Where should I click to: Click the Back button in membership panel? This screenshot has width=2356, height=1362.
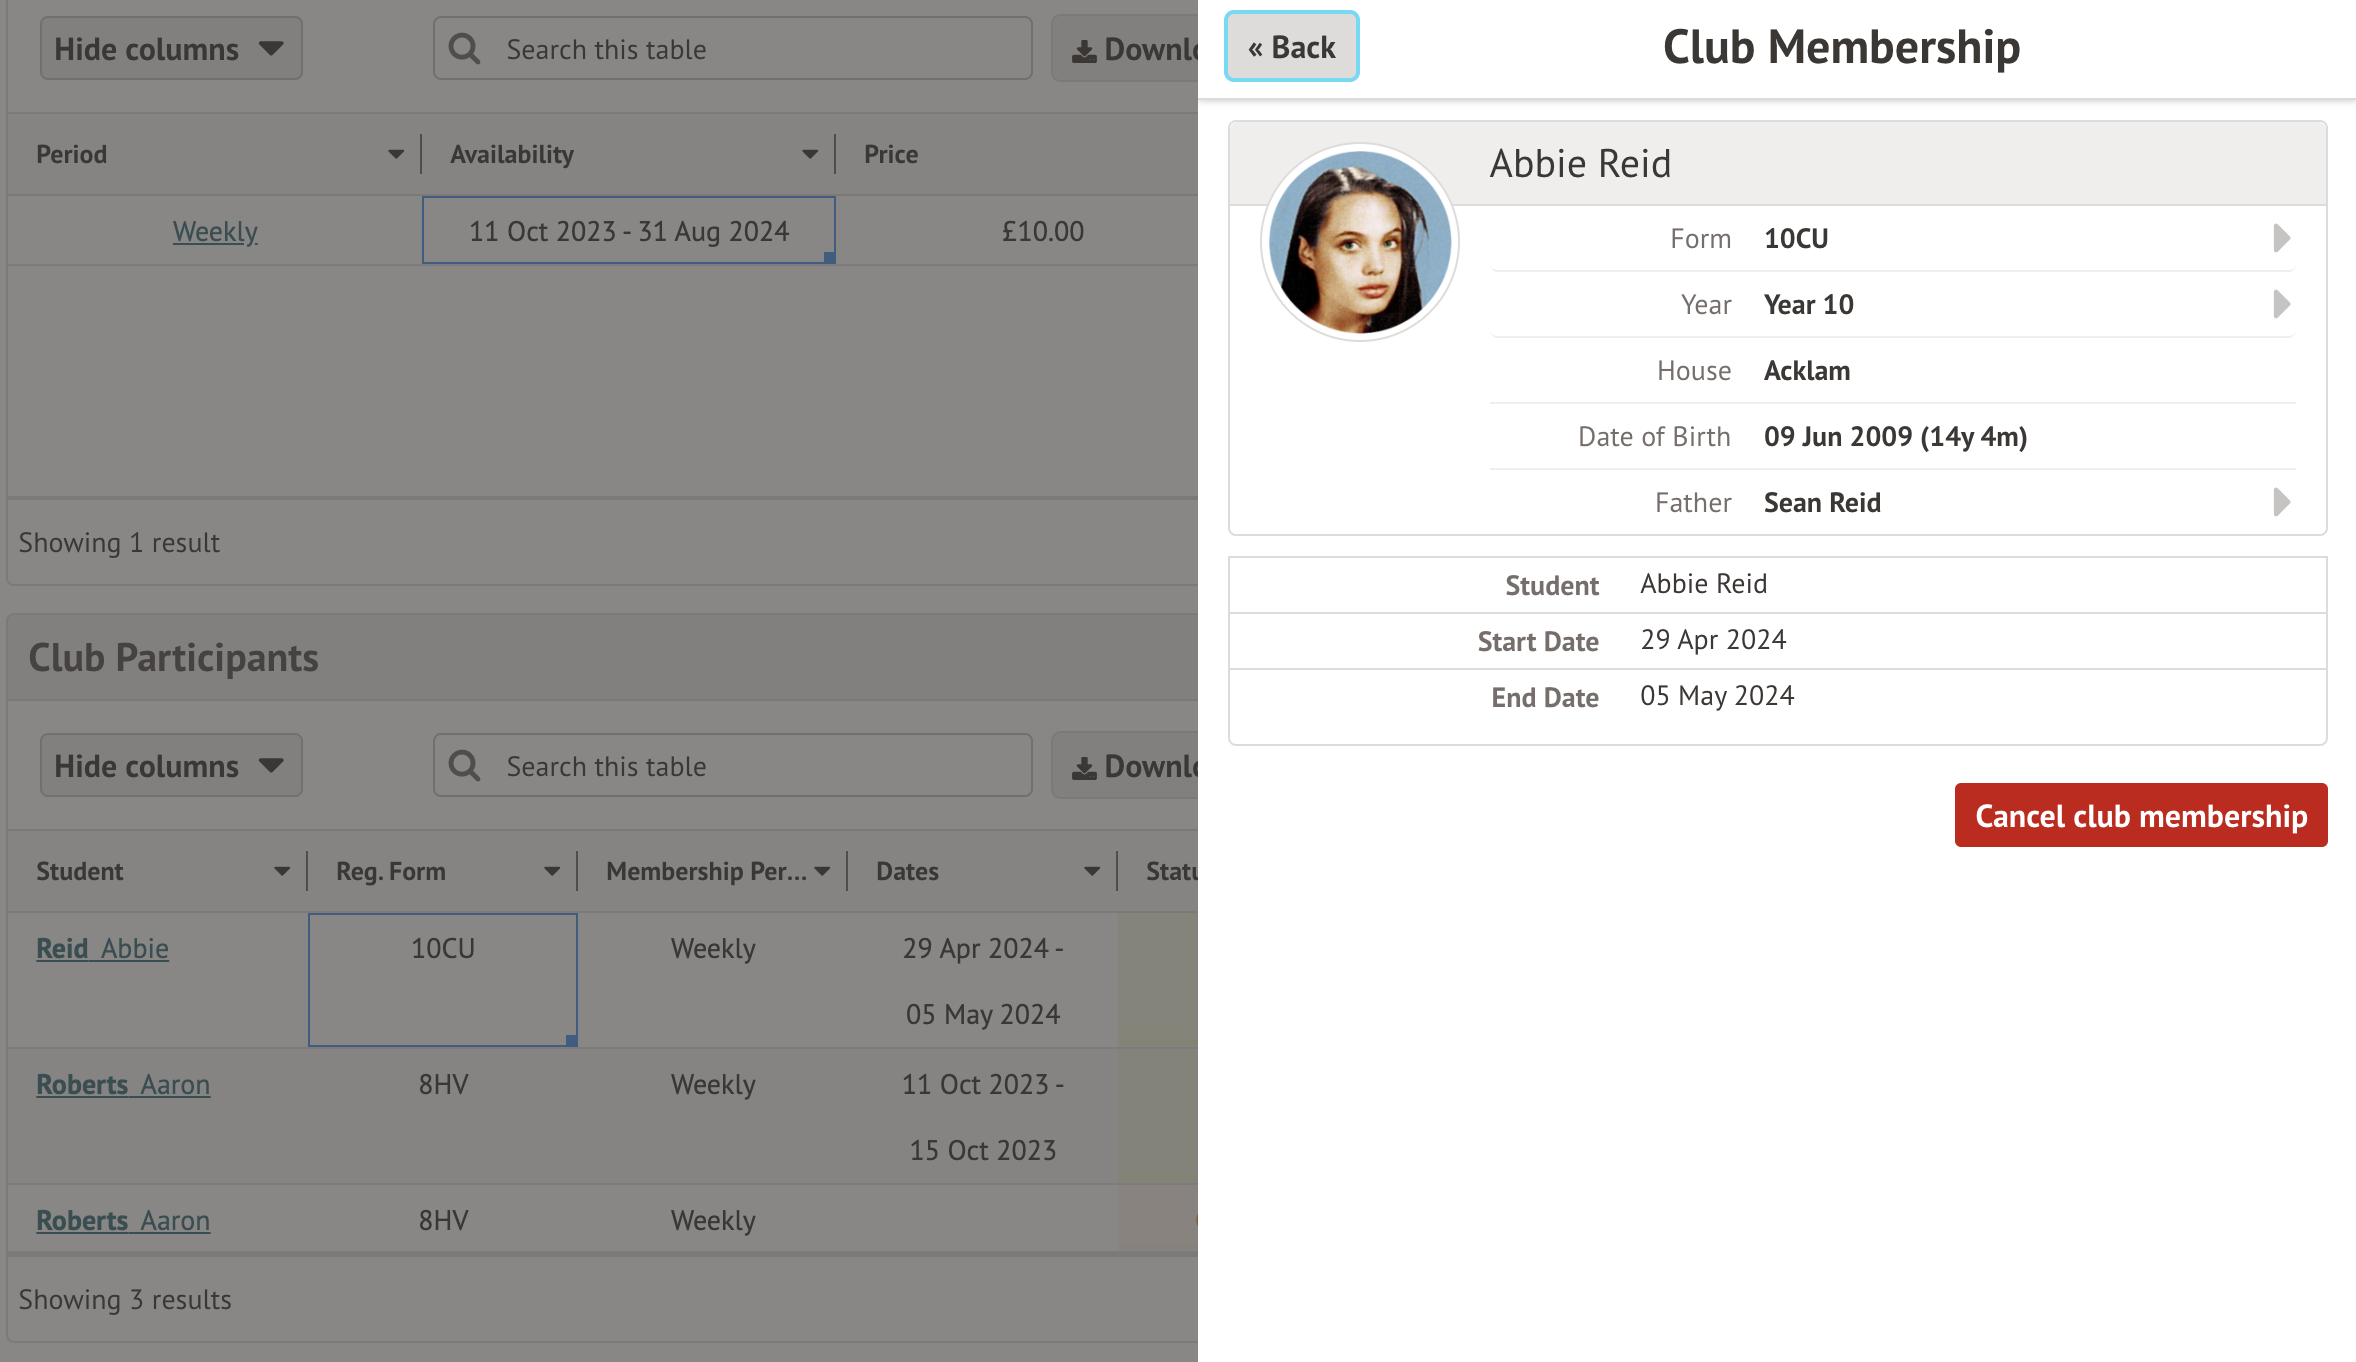tap(1291, 47)
